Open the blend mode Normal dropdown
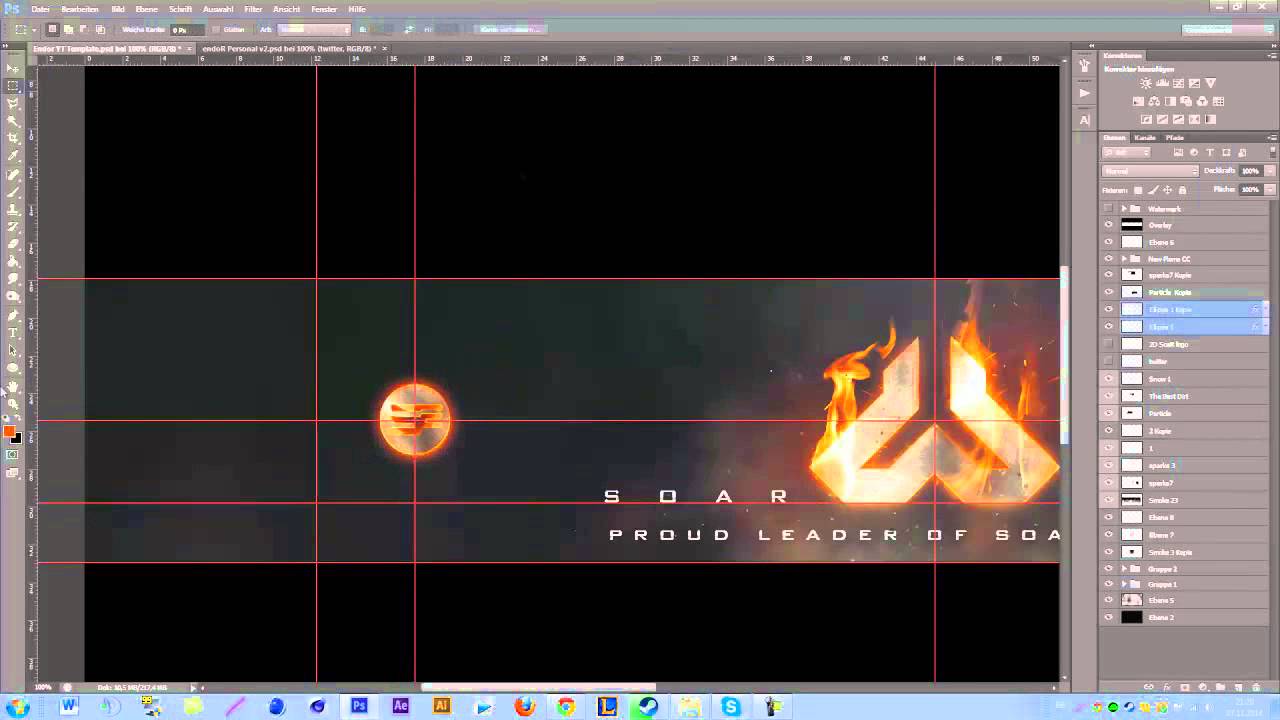 [x=1150, y=171]
